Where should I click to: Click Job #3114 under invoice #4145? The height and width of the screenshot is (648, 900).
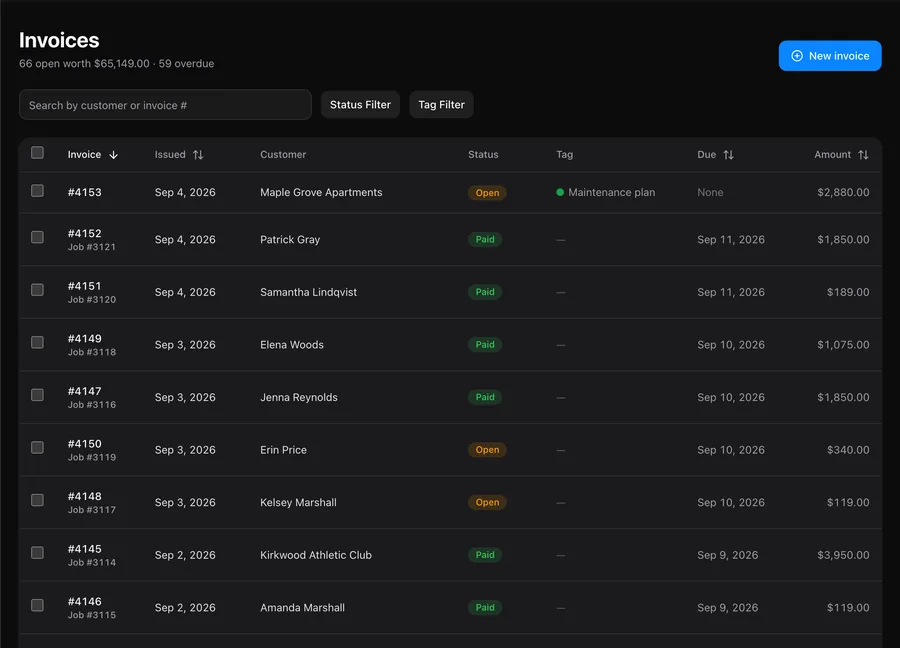click(92, 562)
